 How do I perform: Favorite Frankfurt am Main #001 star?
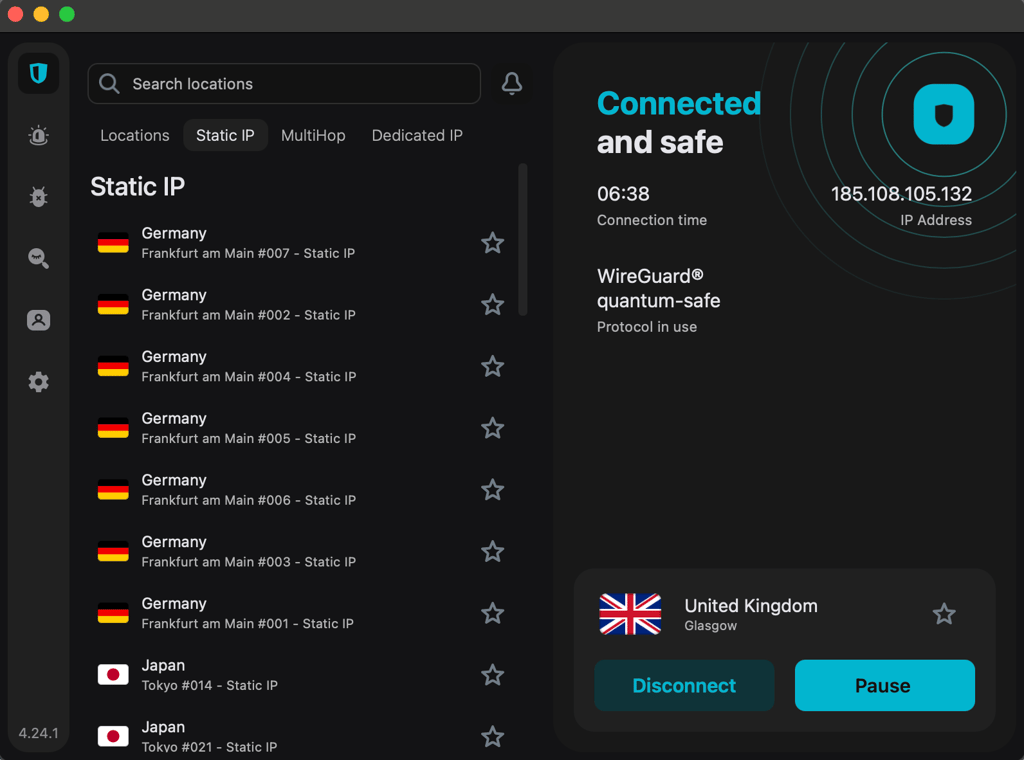pyautogui.click(x=492, y=613)
